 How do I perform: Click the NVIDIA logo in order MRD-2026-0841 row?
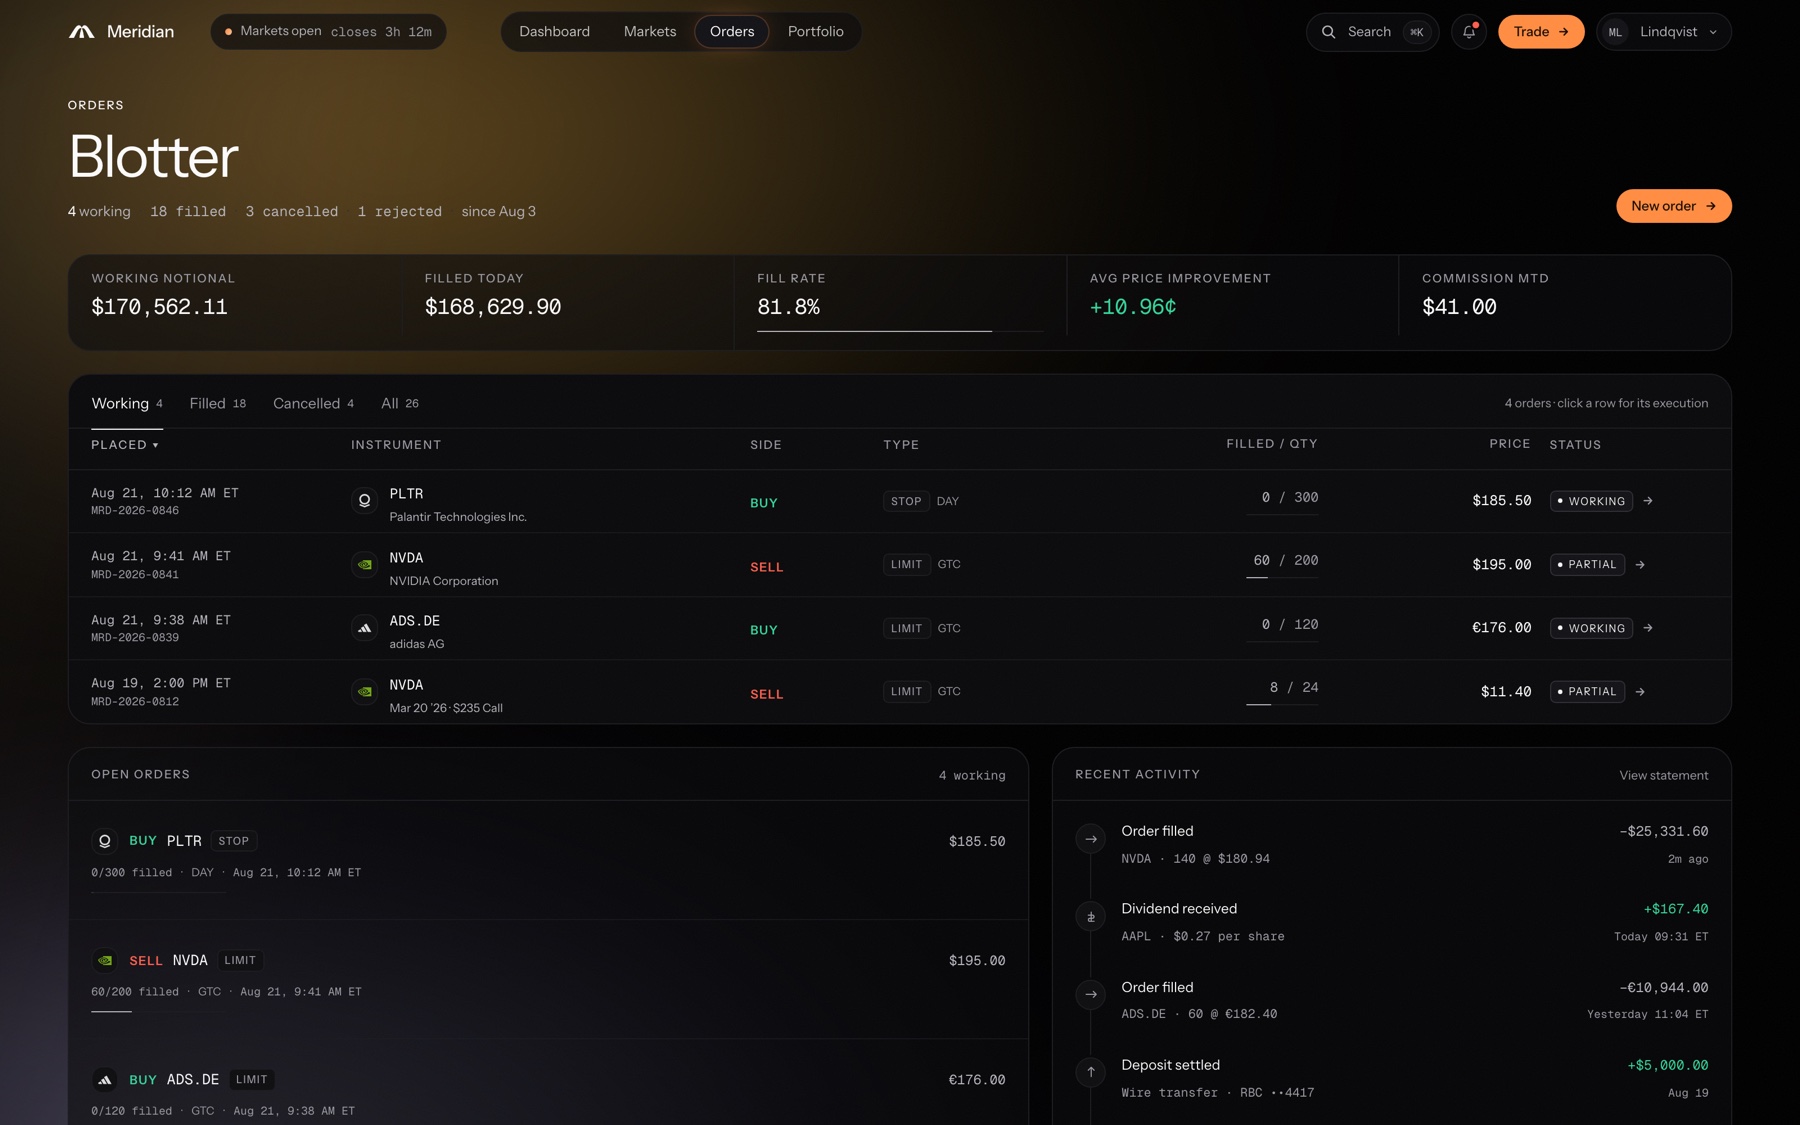(365, 564)
